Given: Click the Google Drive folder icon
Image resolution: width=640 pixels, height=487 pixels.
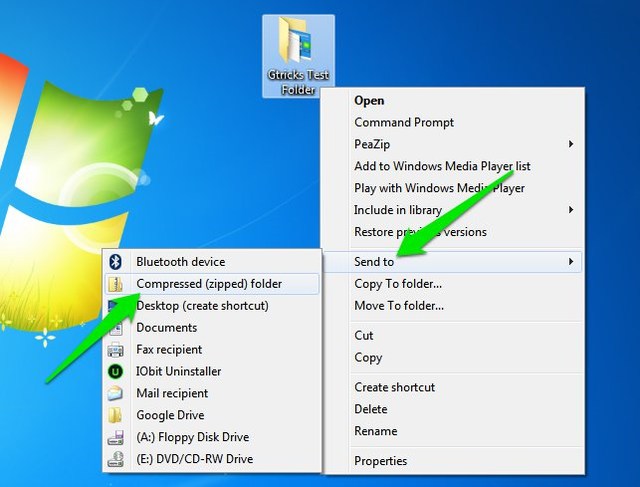Looking at the screenshot, I should pos(116,415).
